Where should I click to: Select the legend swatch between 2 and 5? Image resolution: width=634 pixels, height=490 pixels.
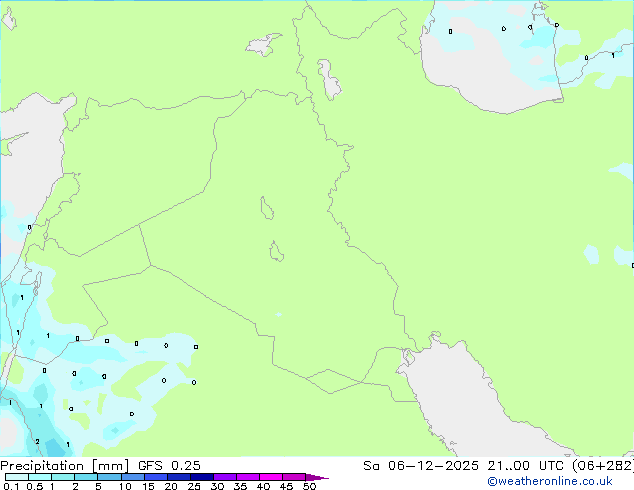tap(86, 477)
